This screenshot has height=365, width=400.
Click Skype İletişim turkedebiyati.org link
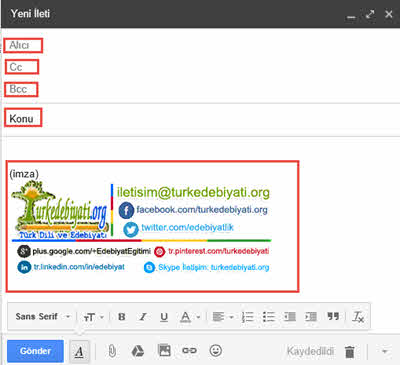pyautogui.click(x=214, y=267)
